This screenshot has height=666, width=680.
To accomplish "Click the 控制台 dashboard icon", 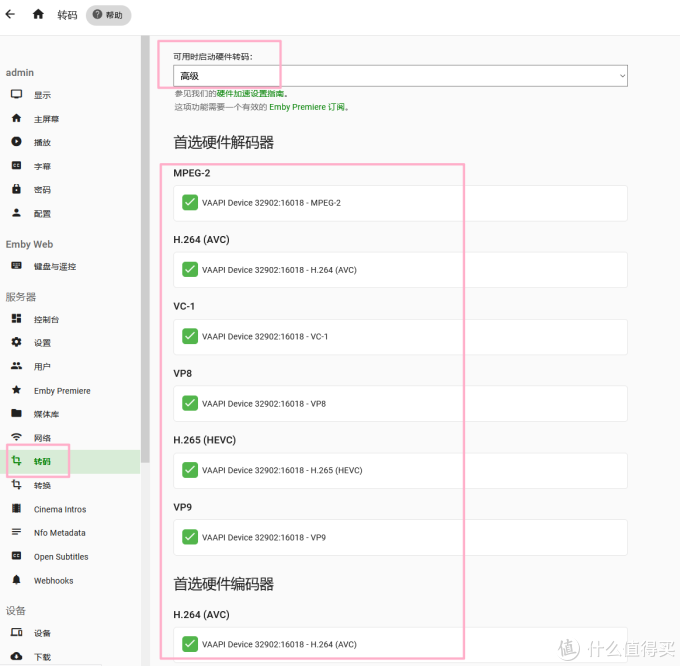I will pos(16,319).
